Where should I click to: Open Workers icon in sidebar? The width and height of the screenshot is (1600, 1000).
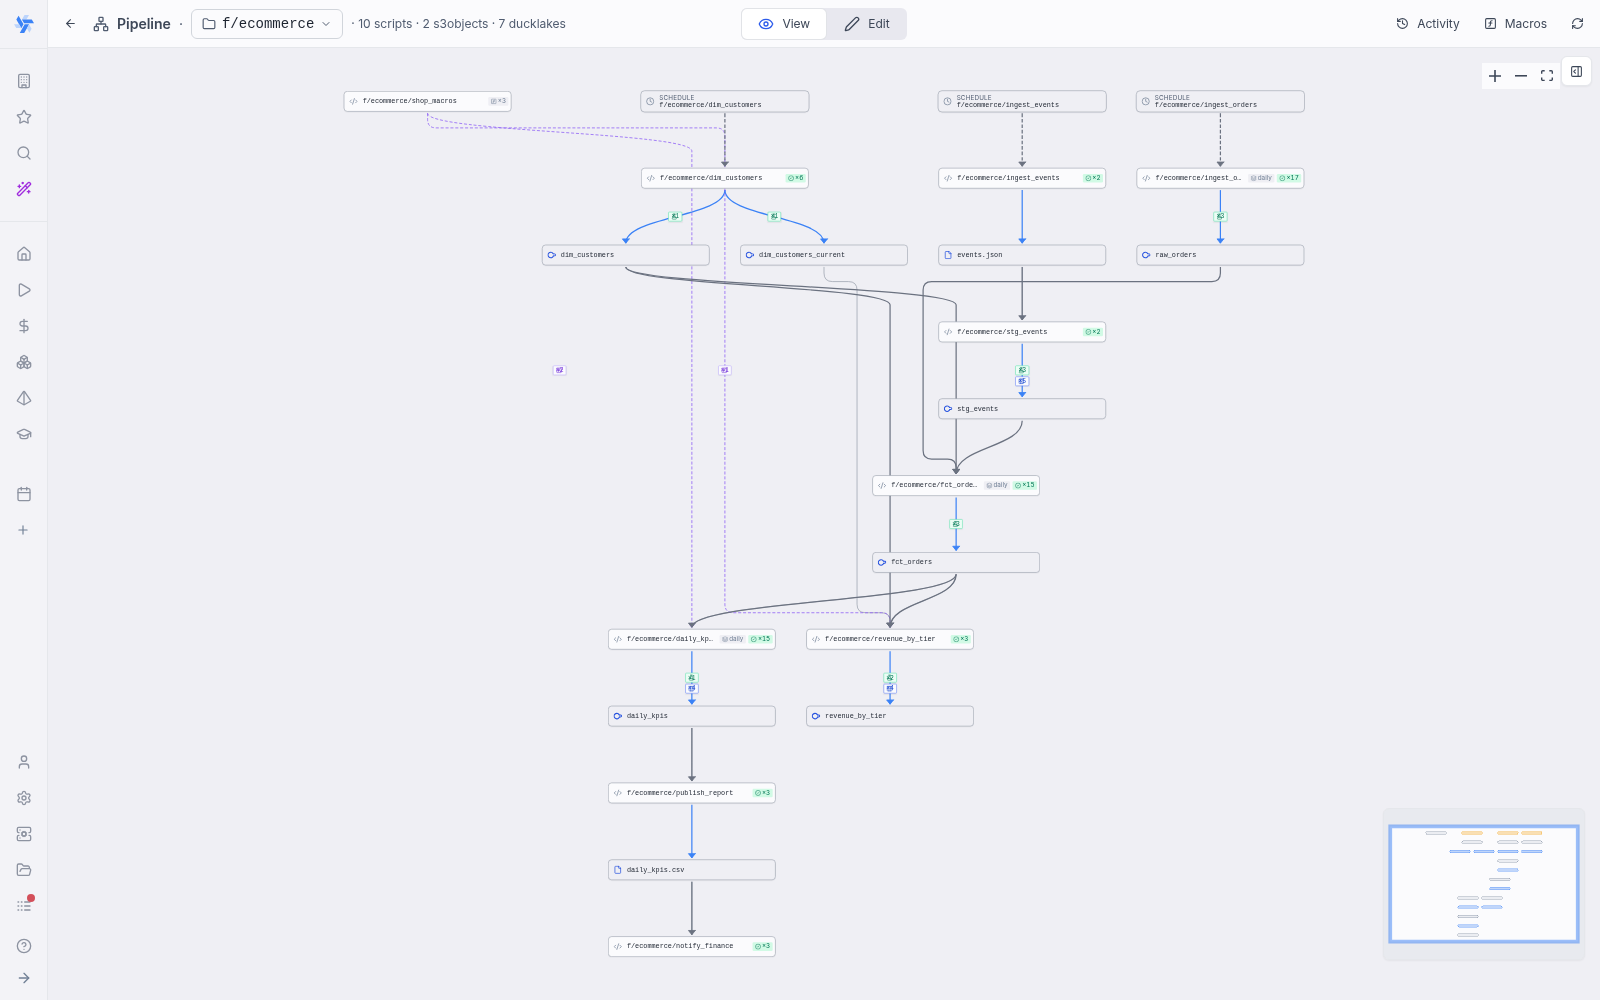click(24, 834)
